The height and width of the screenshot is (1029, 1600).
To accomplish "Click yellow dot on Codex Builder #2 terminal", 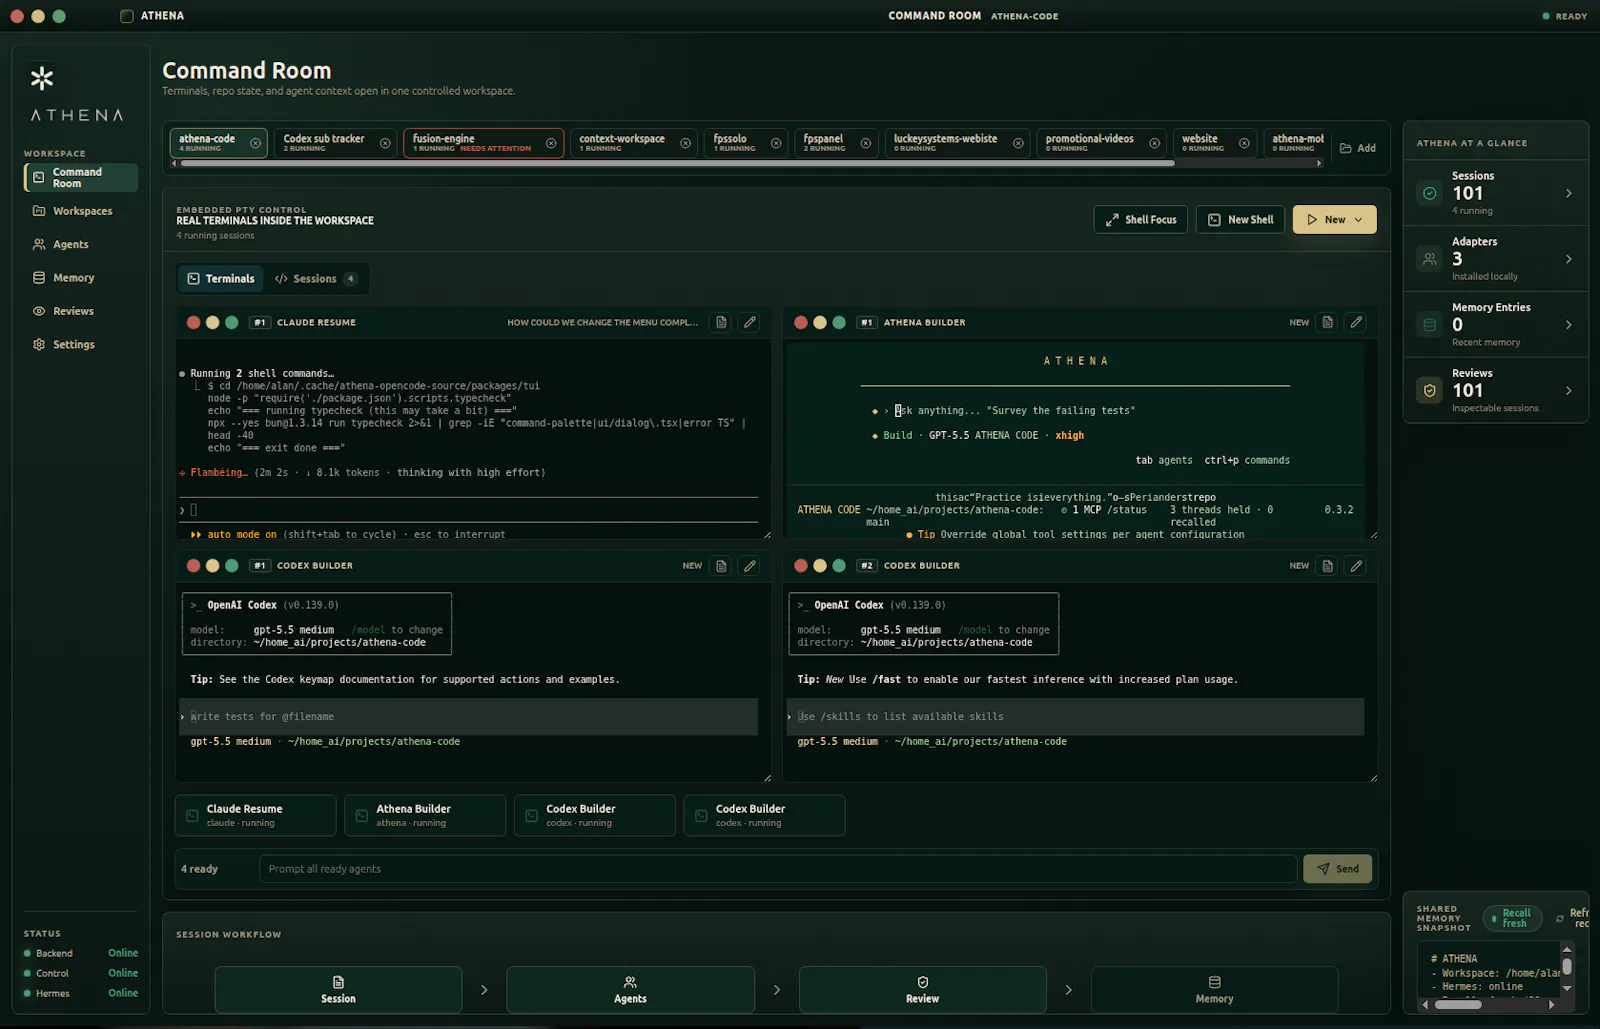I will tap(820, 566).
